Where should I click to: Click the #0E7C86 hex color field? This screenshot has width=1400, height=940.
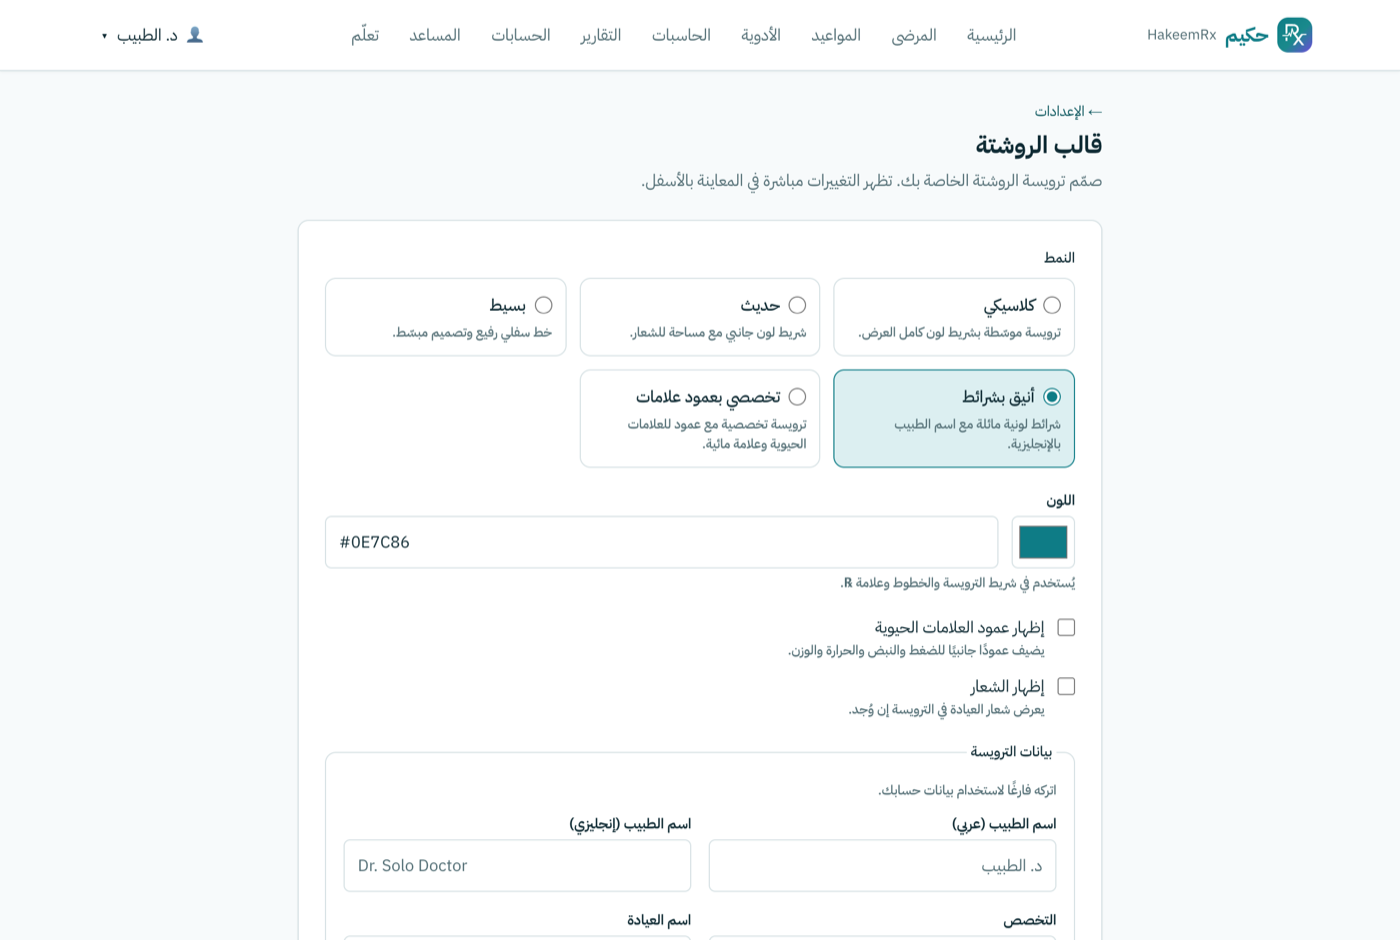(x=662, y=542)
